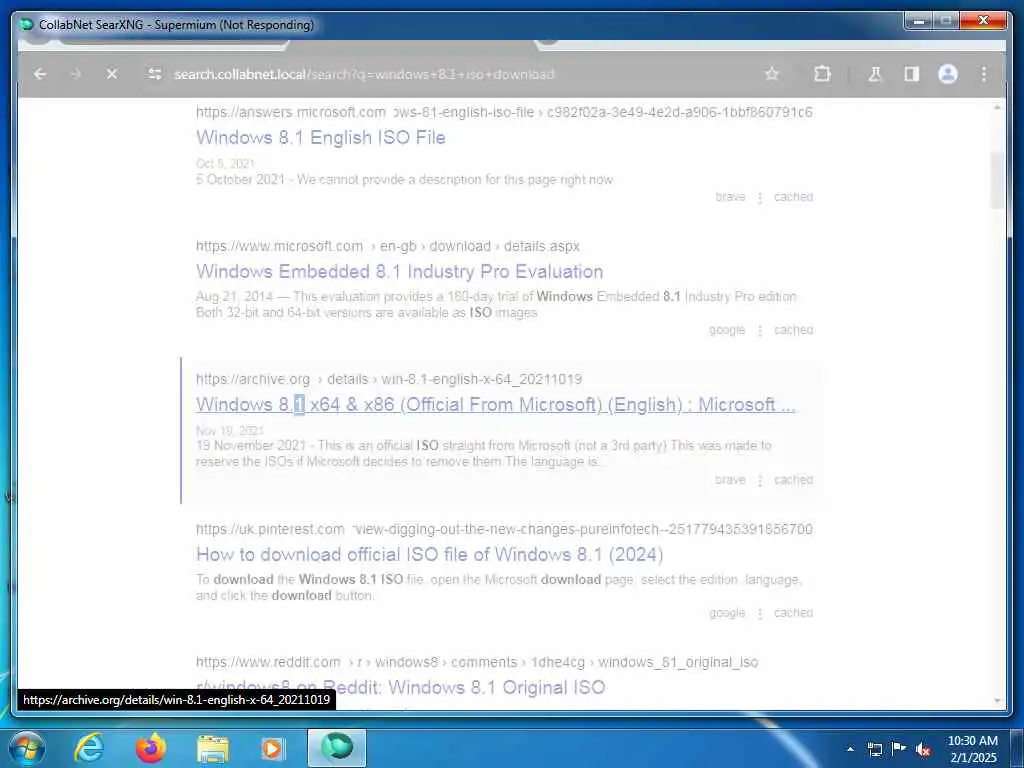Open muted volume speaker icon
This screenshot has width=1024, height=768.
(x=923, y=749)
